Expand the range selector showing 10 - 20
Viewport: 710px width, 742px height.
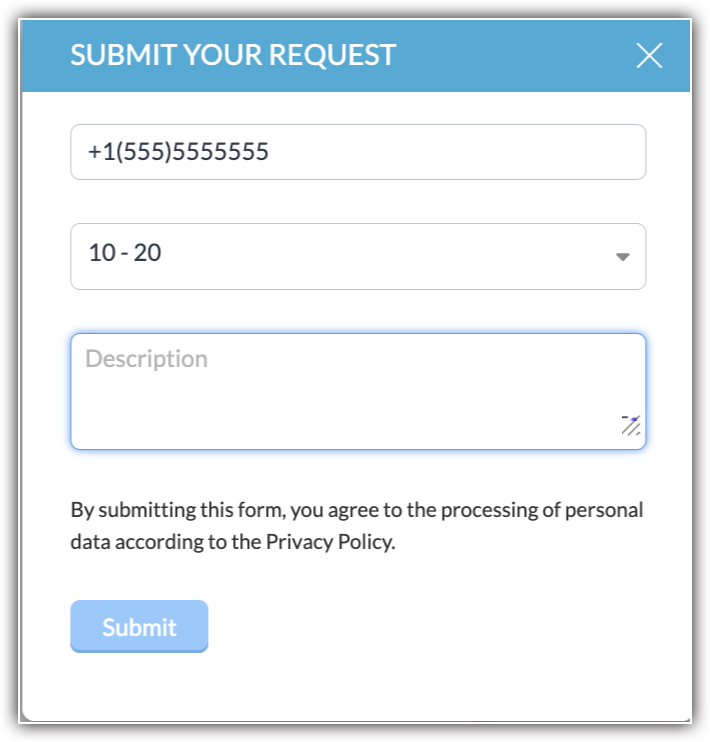358,256
